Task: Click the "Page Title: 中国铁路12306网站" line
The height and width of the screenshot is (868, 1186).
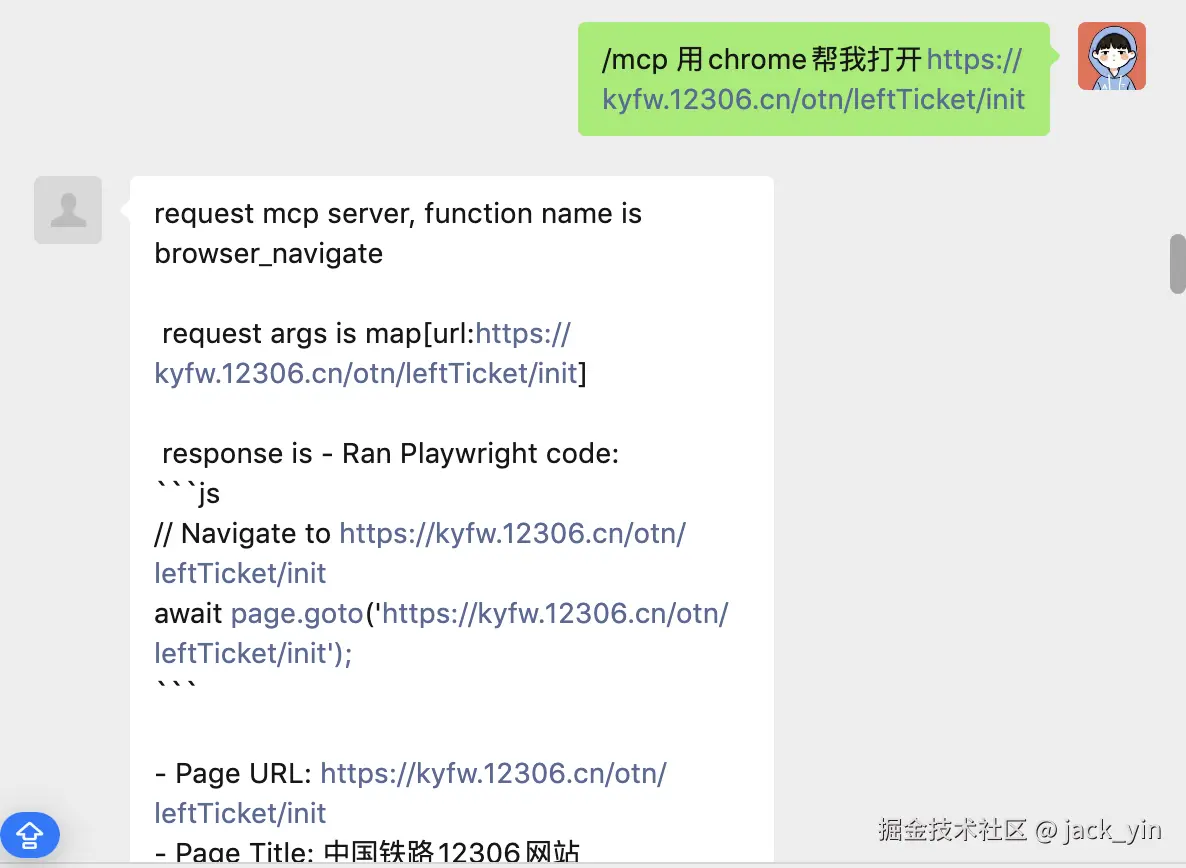Action: coord(367,853)
